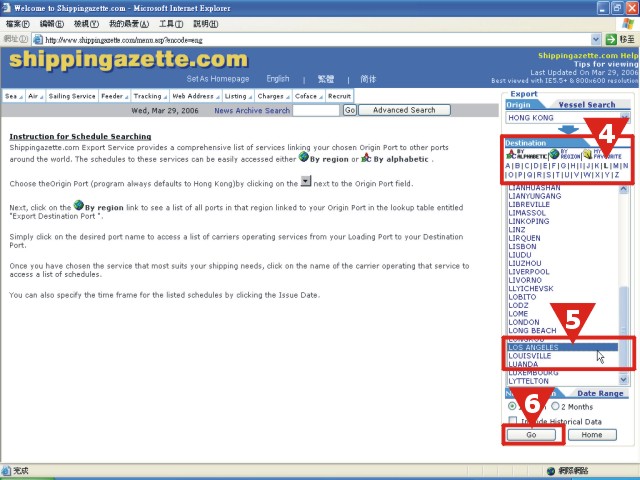Click Sailing Service in the navigation bar

tap(72, 96)
